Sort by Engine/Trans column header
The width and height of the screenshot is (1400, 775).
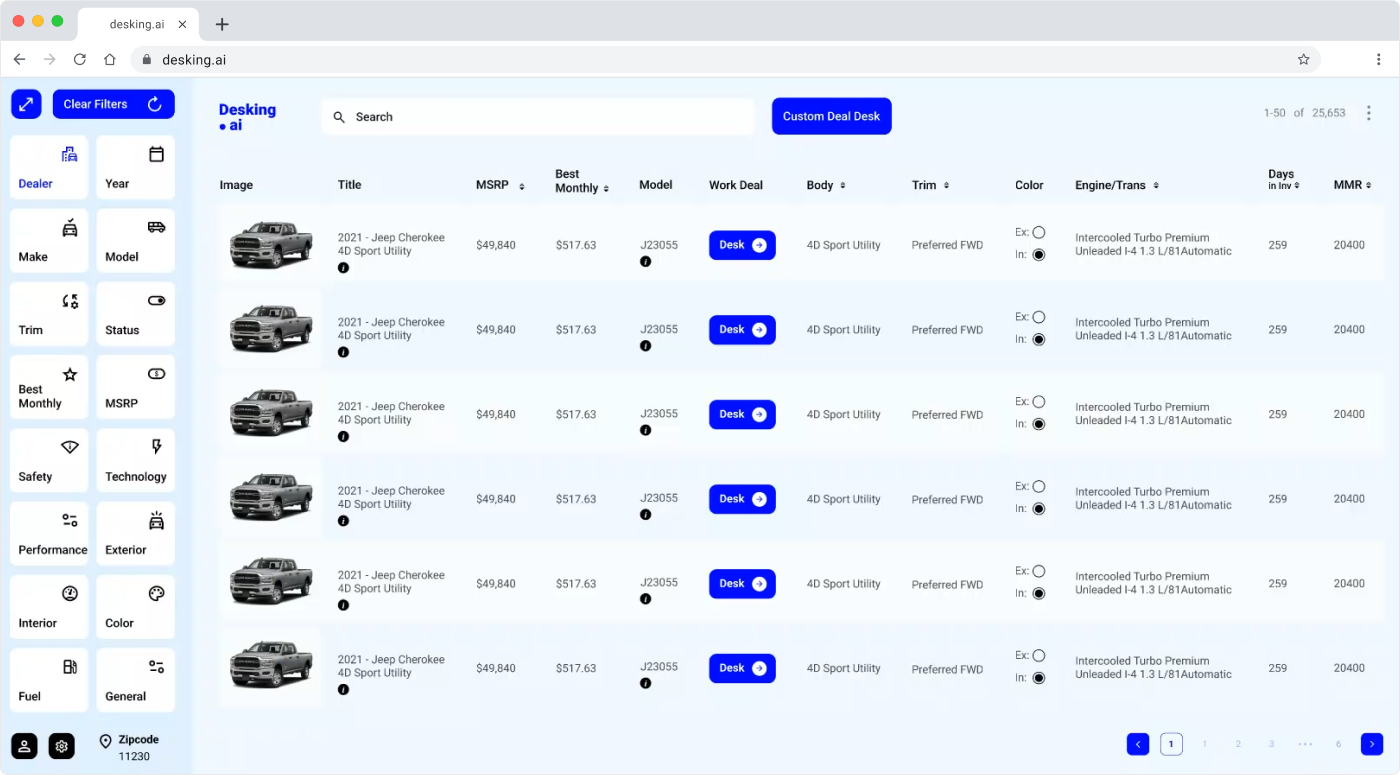pos(1117,185)
